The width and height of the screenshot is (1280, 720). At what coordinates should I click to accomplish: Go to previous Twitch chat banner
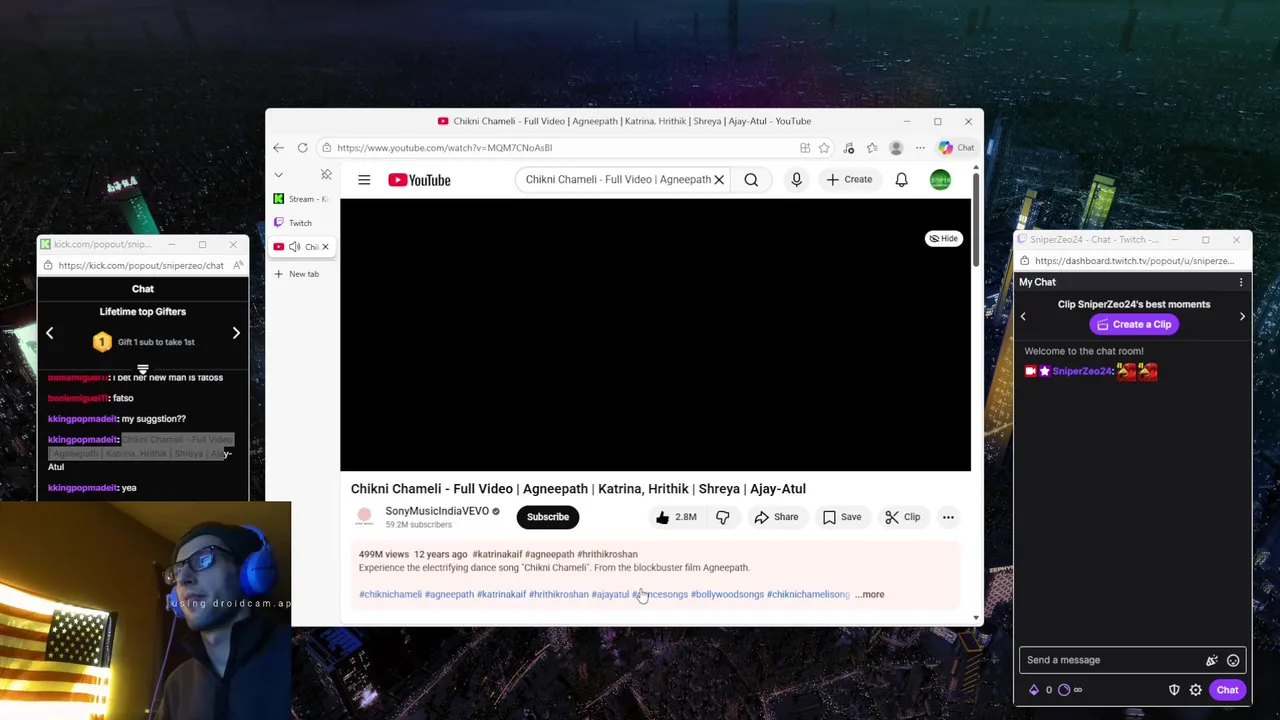(1023, 316)
